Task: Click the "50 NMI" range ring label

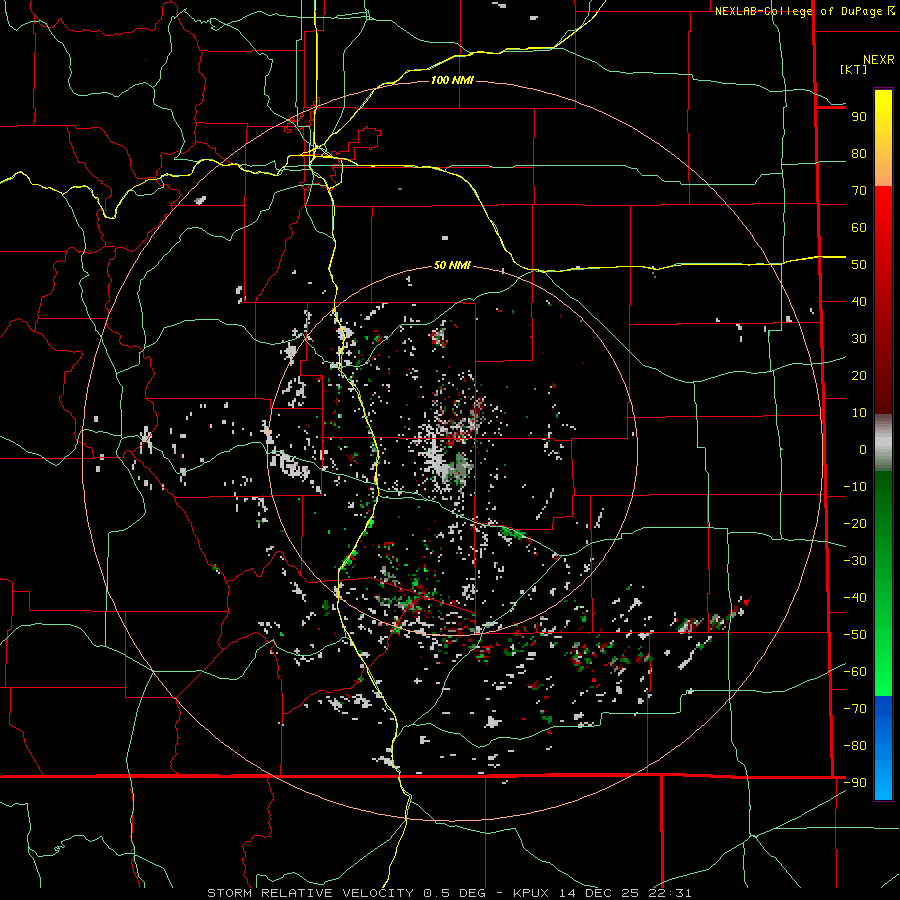Action: [452, 265]
